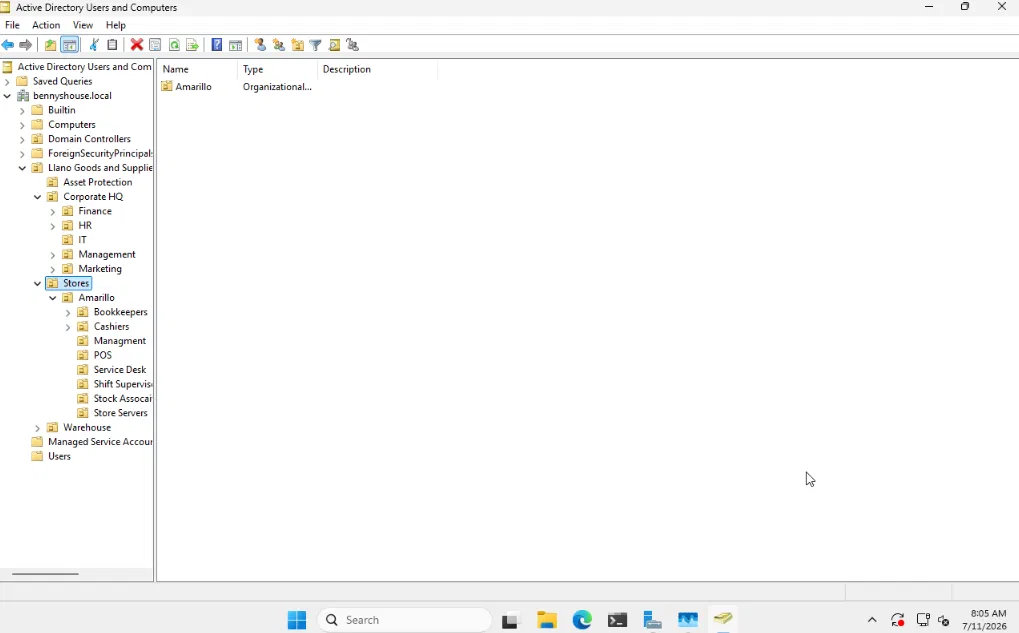This screenshot has height=633, width=1019.
Task: Select the Service Desk OU
Action: pyautogui.click(x=120, y=369)
